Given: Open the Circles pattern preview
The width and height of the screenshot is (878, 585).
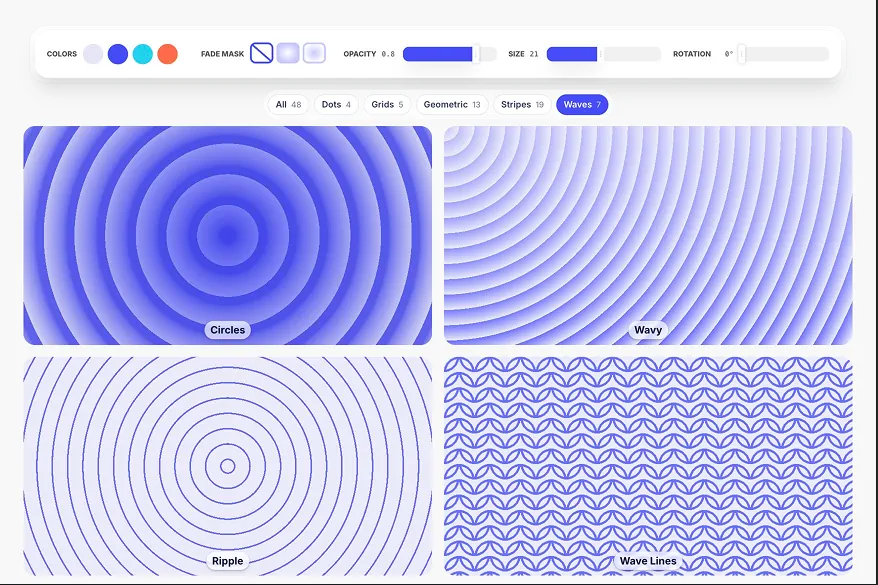Looking at the screenshot, I should click(227, 235).
